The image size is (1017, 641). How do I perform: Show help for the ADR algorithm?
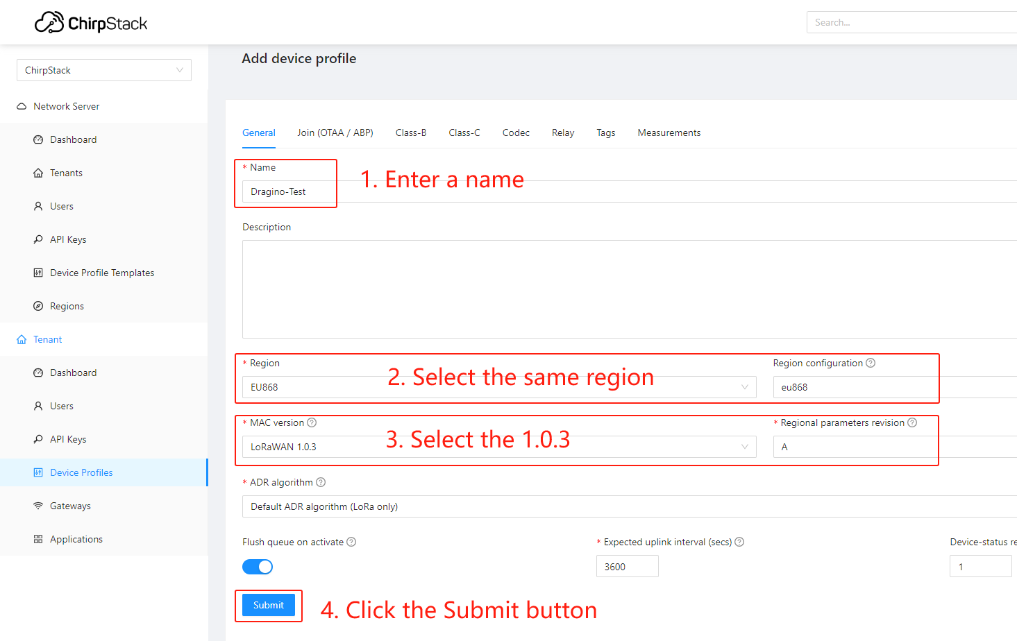[x=321, y=482]
